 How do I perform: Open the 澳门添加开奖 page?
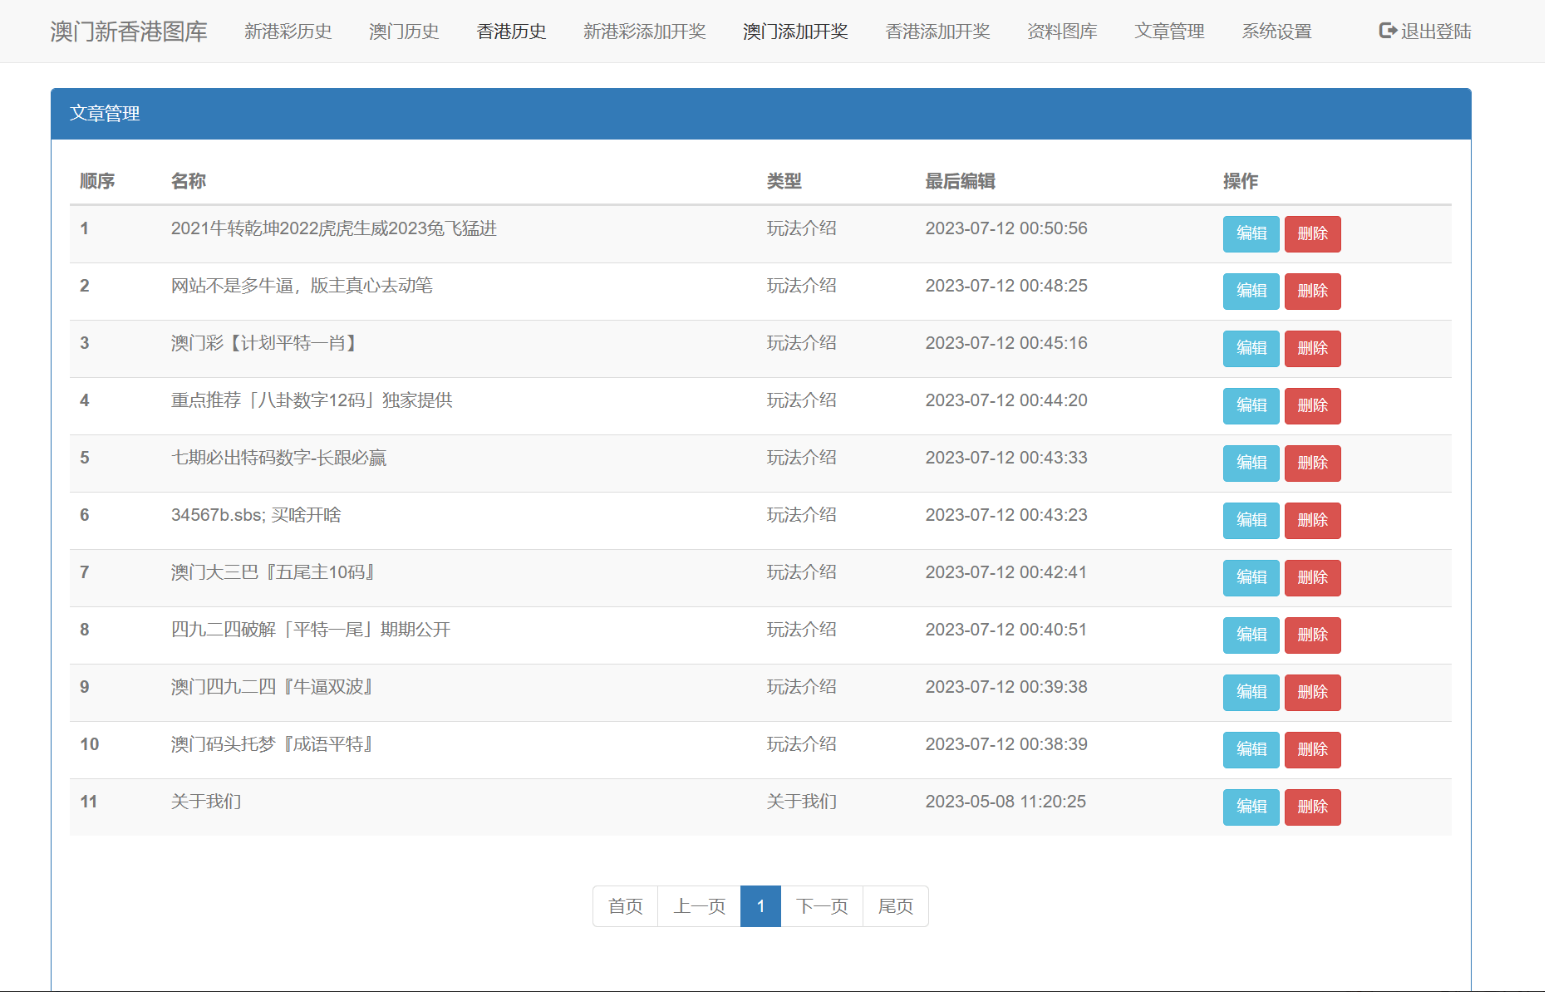click(x=795, y=31)
